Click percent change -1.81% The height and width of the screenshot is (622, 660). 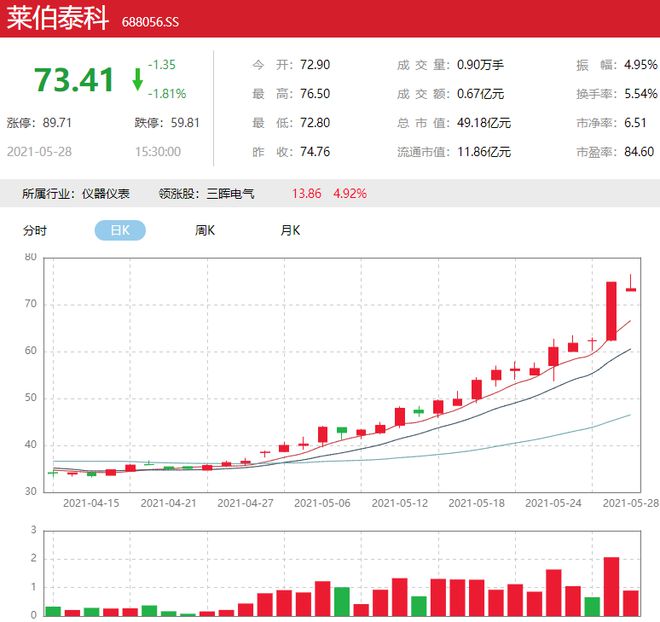click(167, 93)
